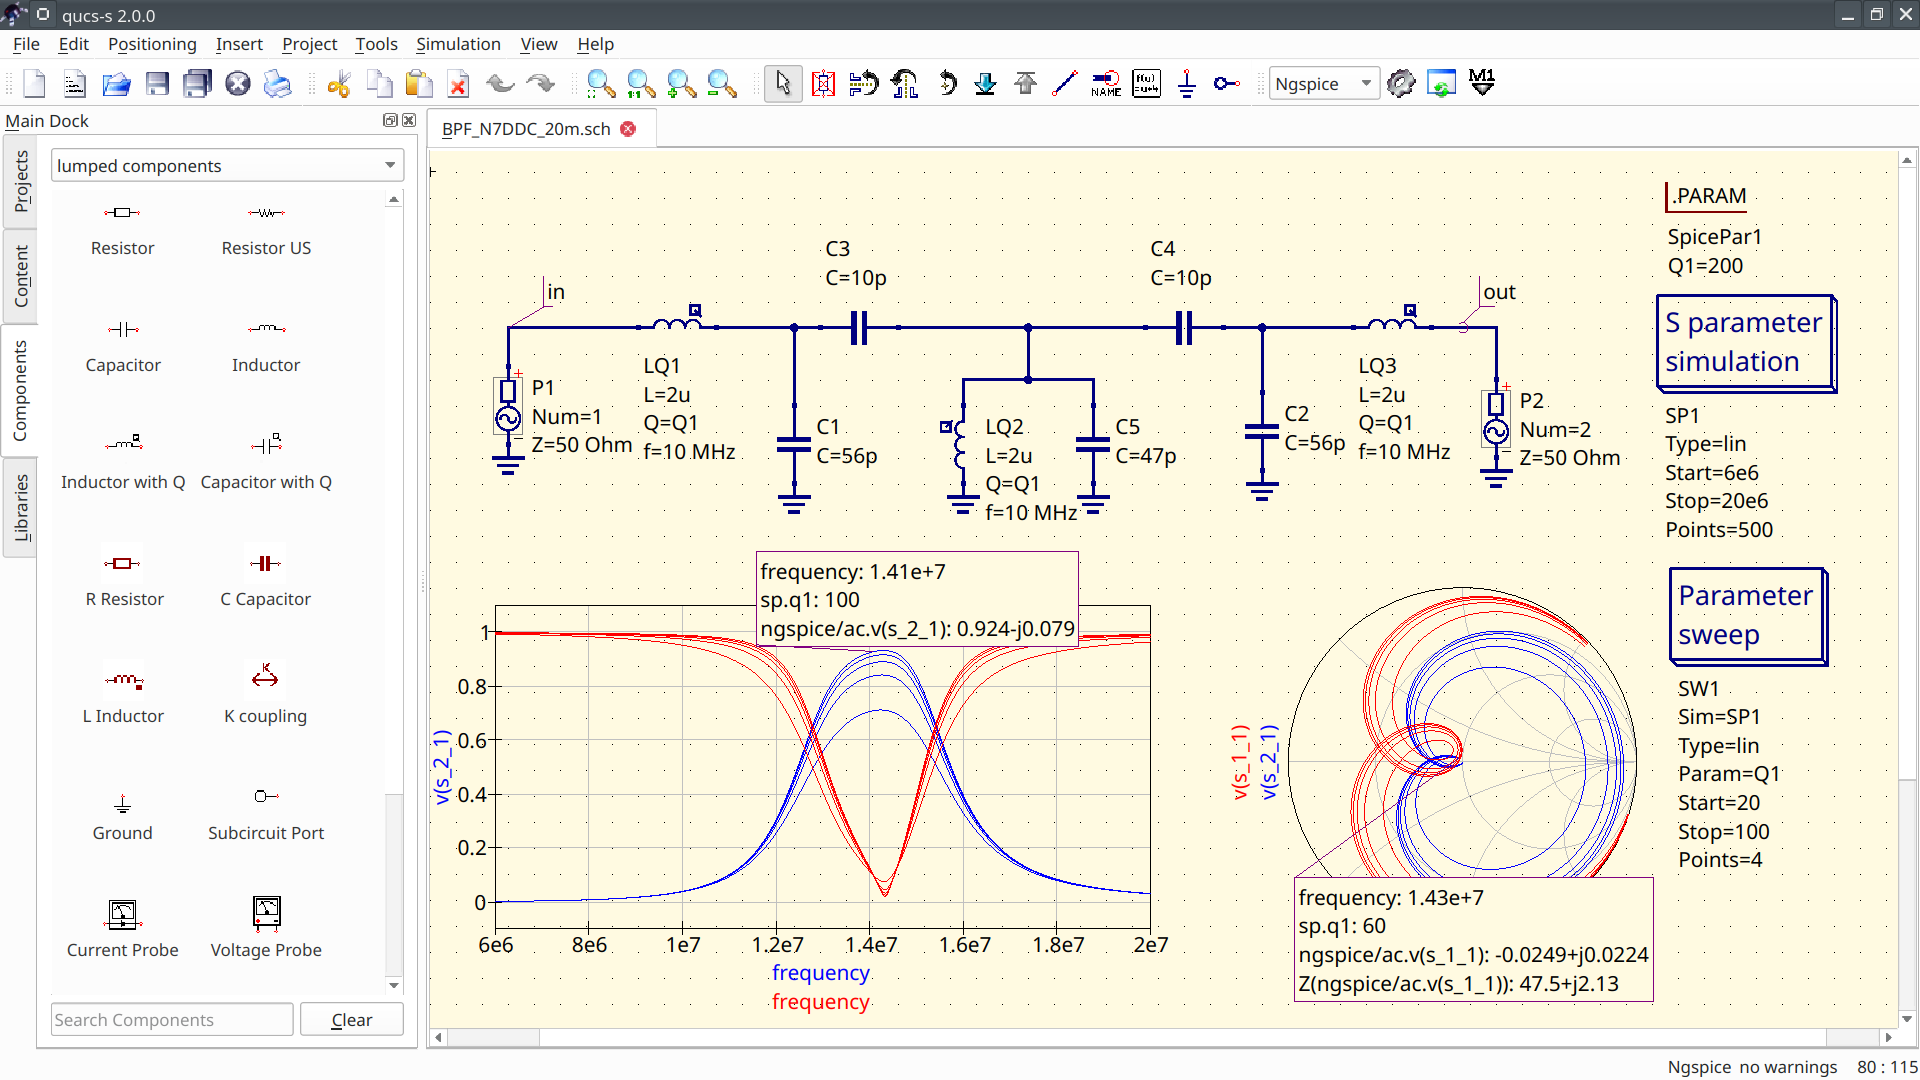Pick the Capacitor component
The width and height of the screenshot is (1920, 1080).
[123, 347]
